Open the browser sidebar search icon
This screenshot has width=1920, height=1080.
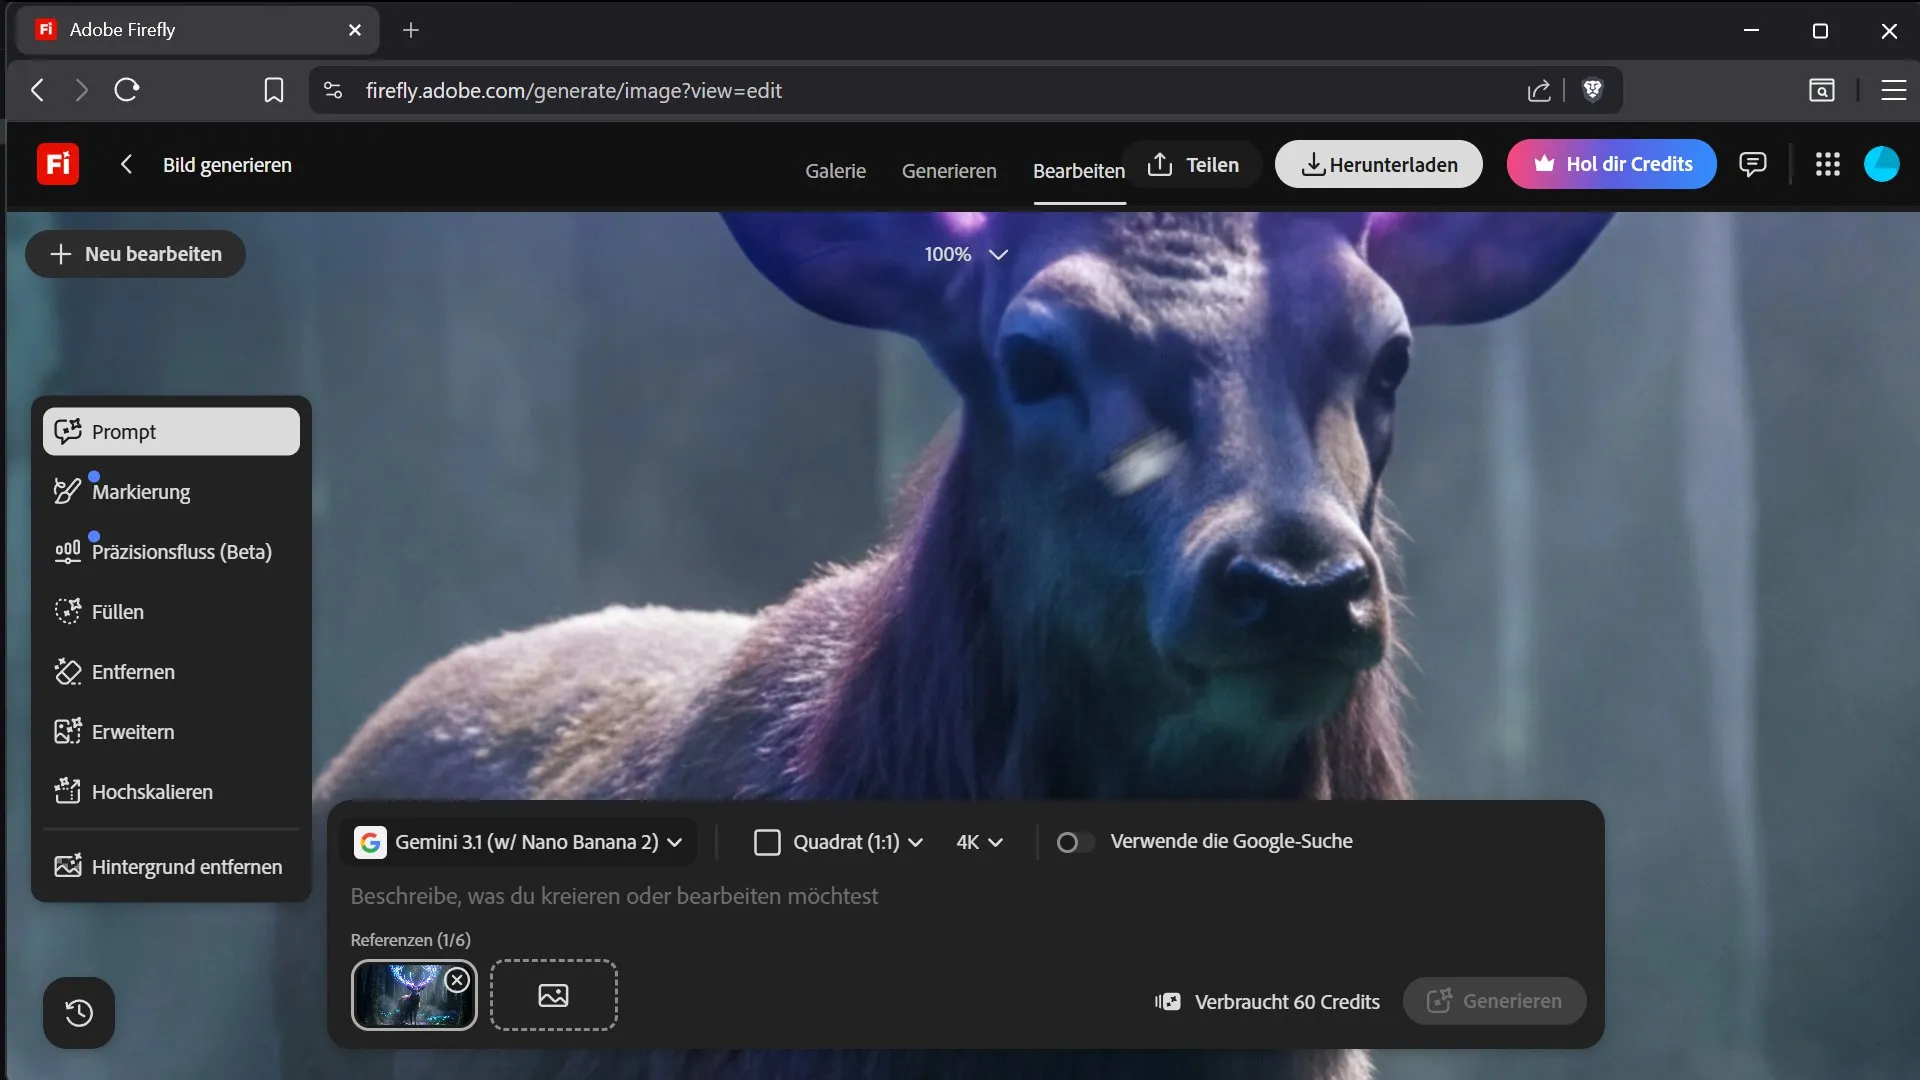1822,90
